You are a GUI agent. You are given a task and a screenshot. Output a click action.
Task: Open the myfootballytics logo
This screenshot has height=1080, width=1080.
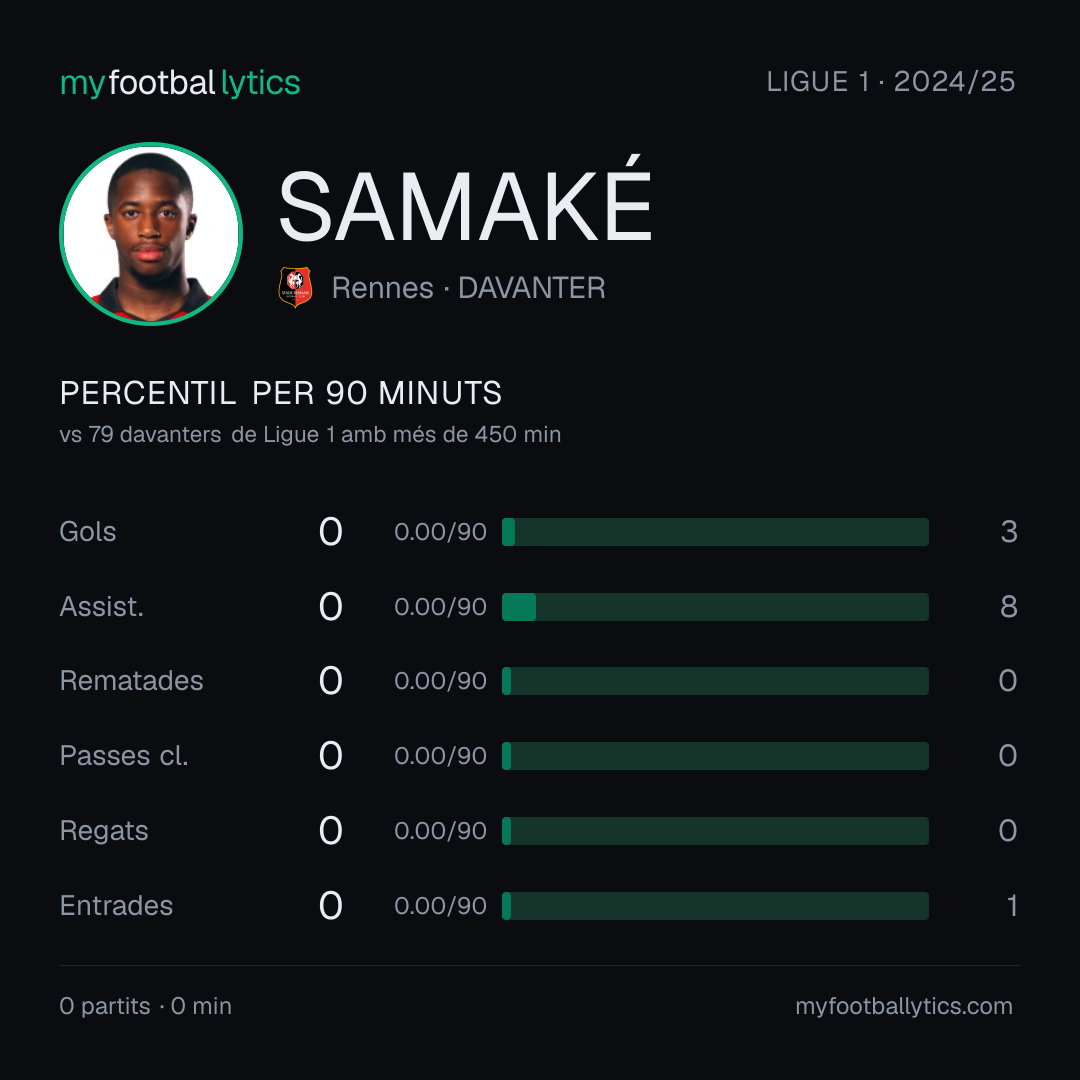[x=180, y=83]
